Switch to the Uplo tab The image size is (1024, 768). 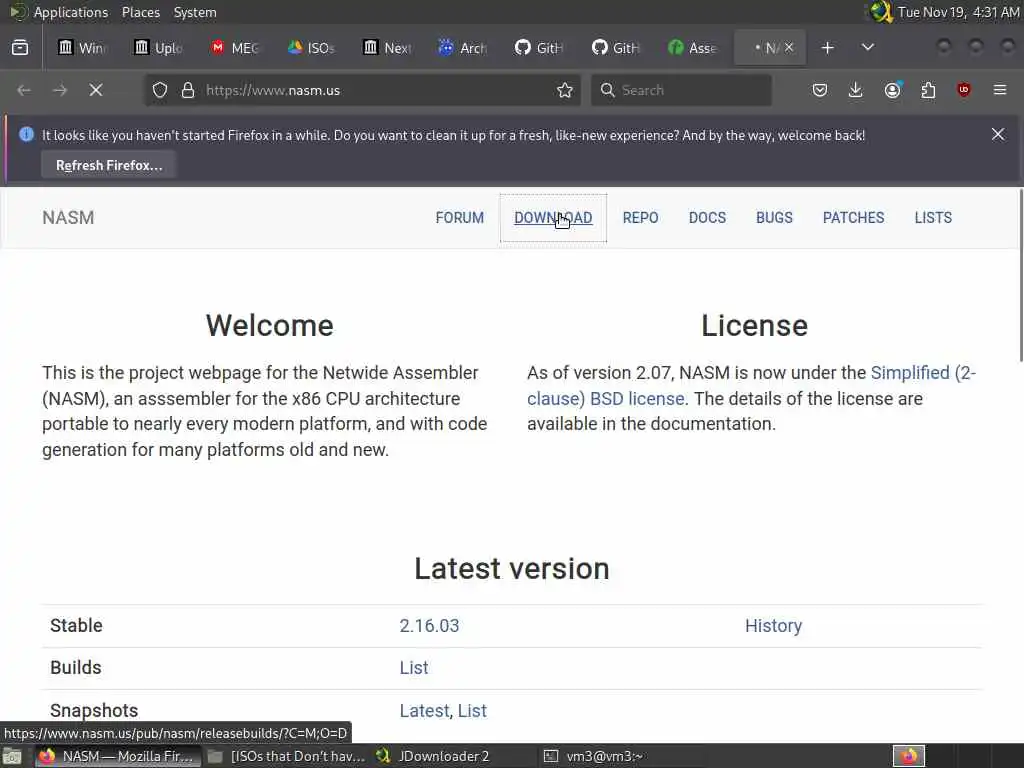(158, 48)
